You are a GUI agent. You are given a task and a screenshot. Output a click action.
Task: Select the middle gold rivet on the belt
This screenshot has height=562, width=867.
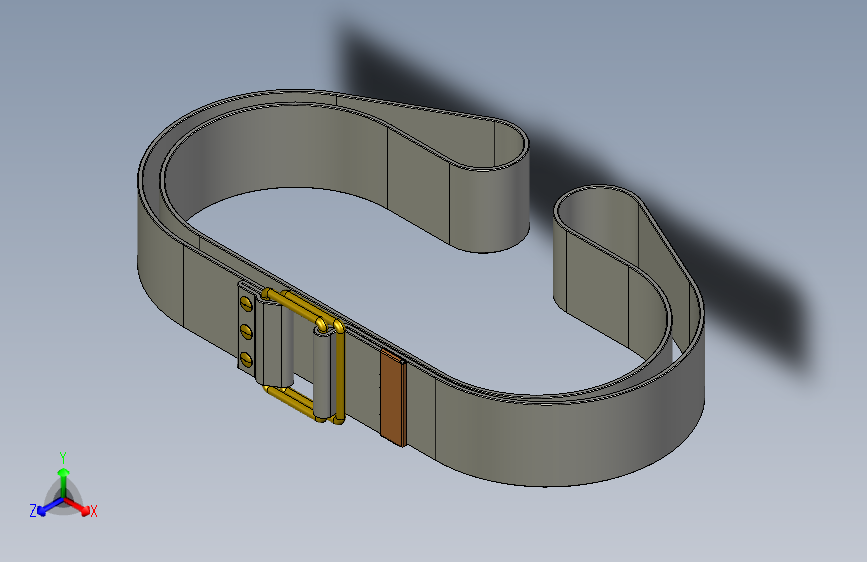click(x=247, y=331)
